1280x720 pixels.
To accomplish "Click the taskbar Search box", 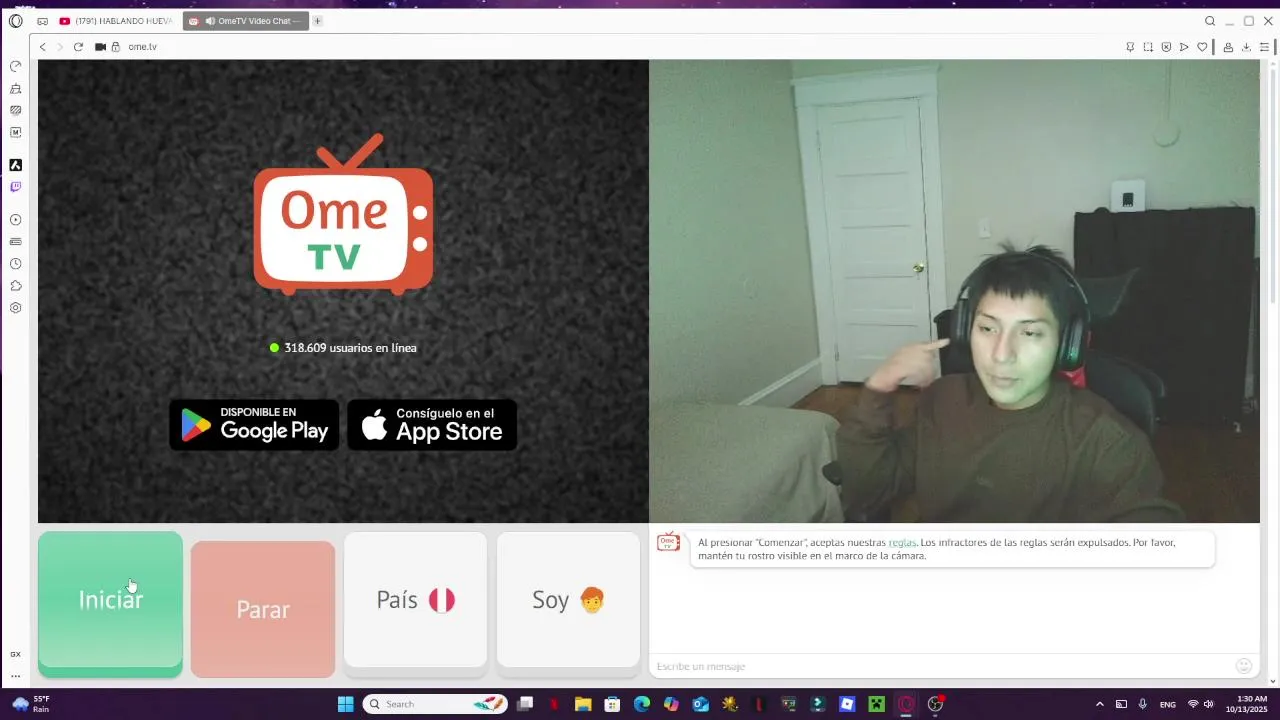I will pyautogui.click(x=435, y=704).
